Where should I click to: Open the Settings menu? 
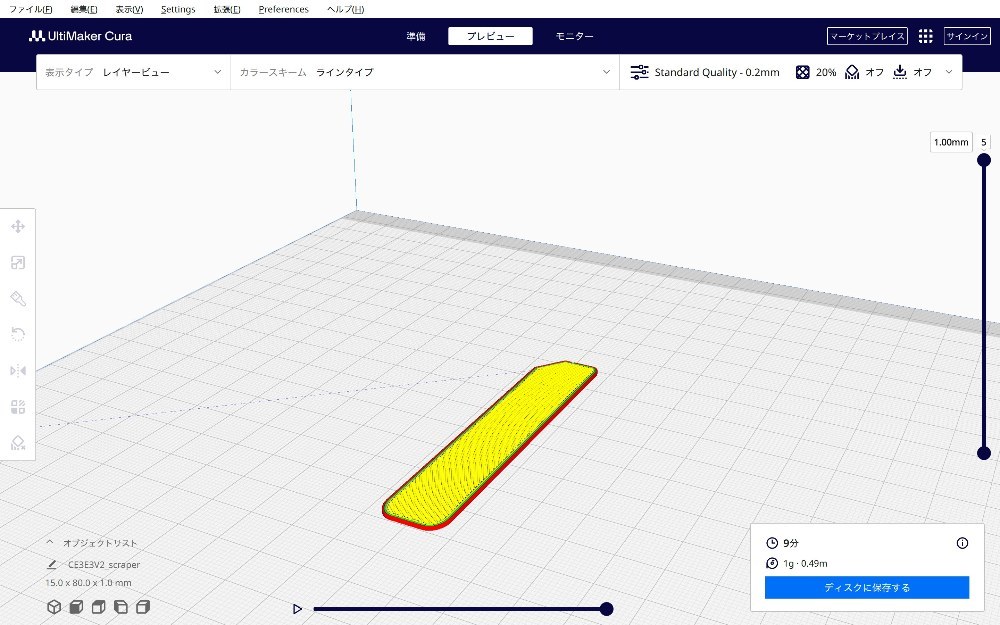coord(178,9)
